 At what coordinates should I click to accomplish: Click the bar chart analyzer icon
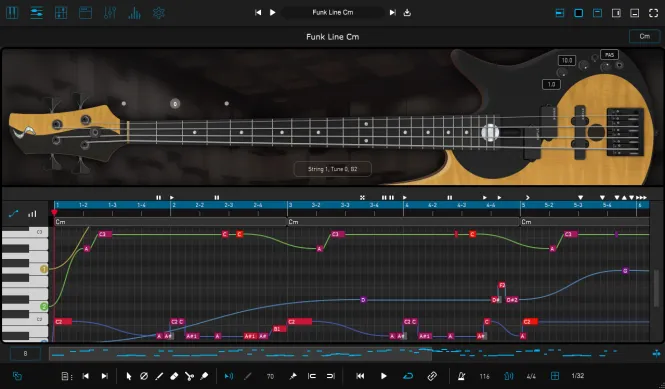[x=134, y=13]
